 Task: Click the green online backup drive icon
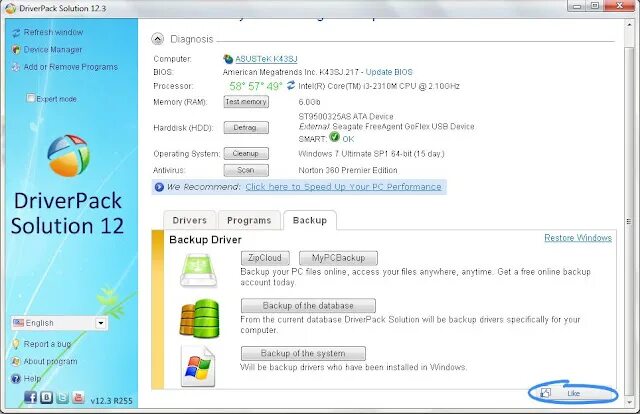(x=198, y=270)
